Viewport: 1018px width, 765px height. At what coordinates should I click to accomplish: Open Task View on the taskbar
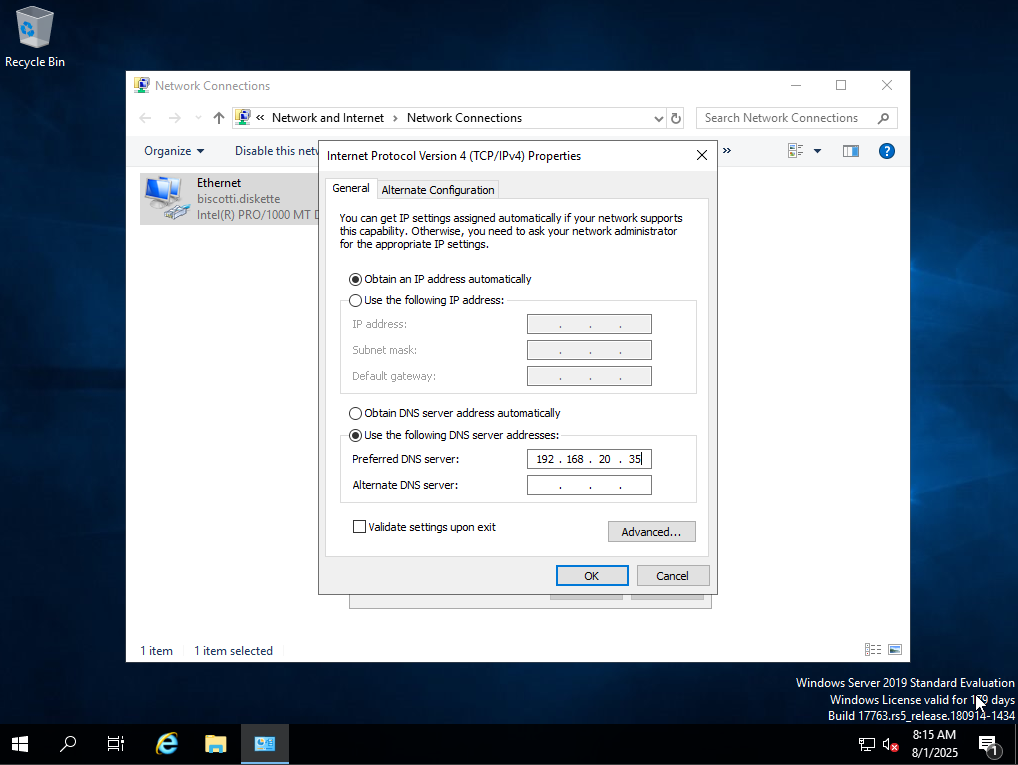(x=116, y=744)
